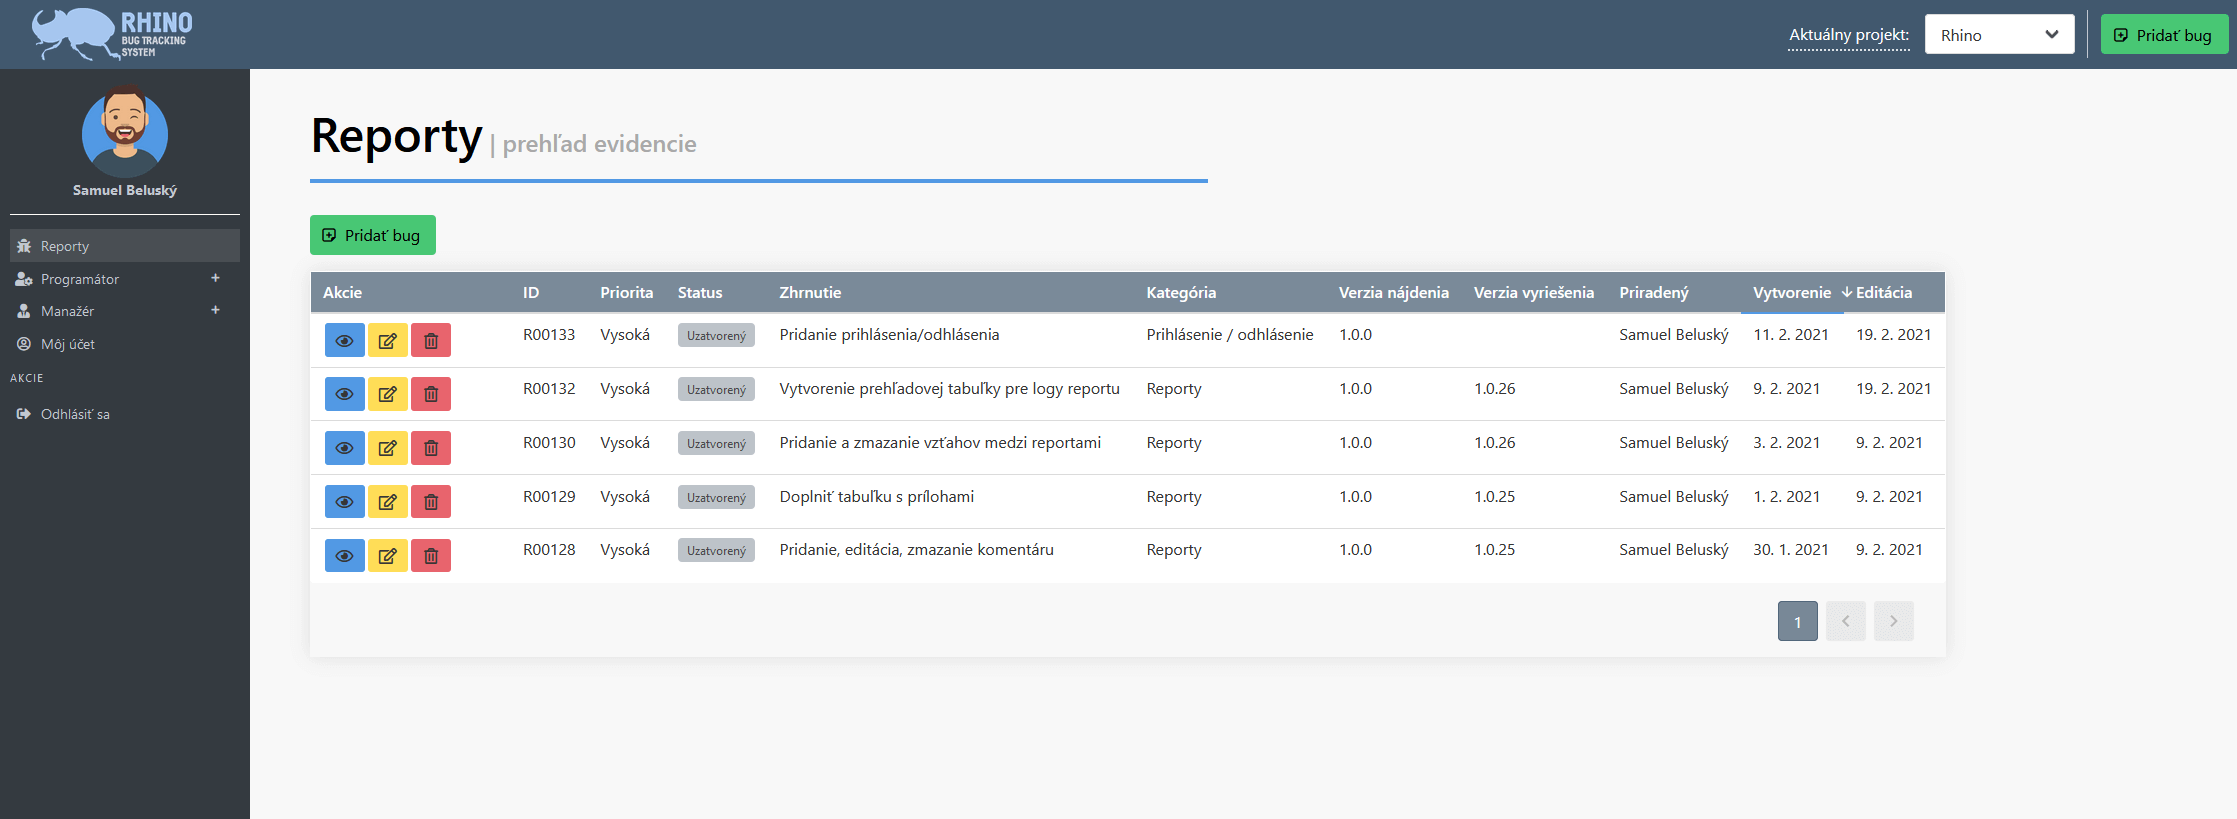Sort by Verzia vyriešenia column header
This screenshot has width=2237, height=819.
[1533, 292]
